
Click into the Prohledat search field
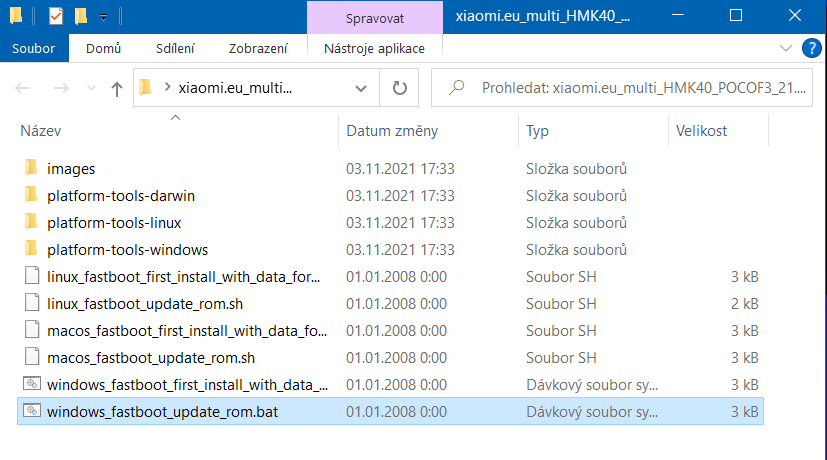tap(622, 88)
